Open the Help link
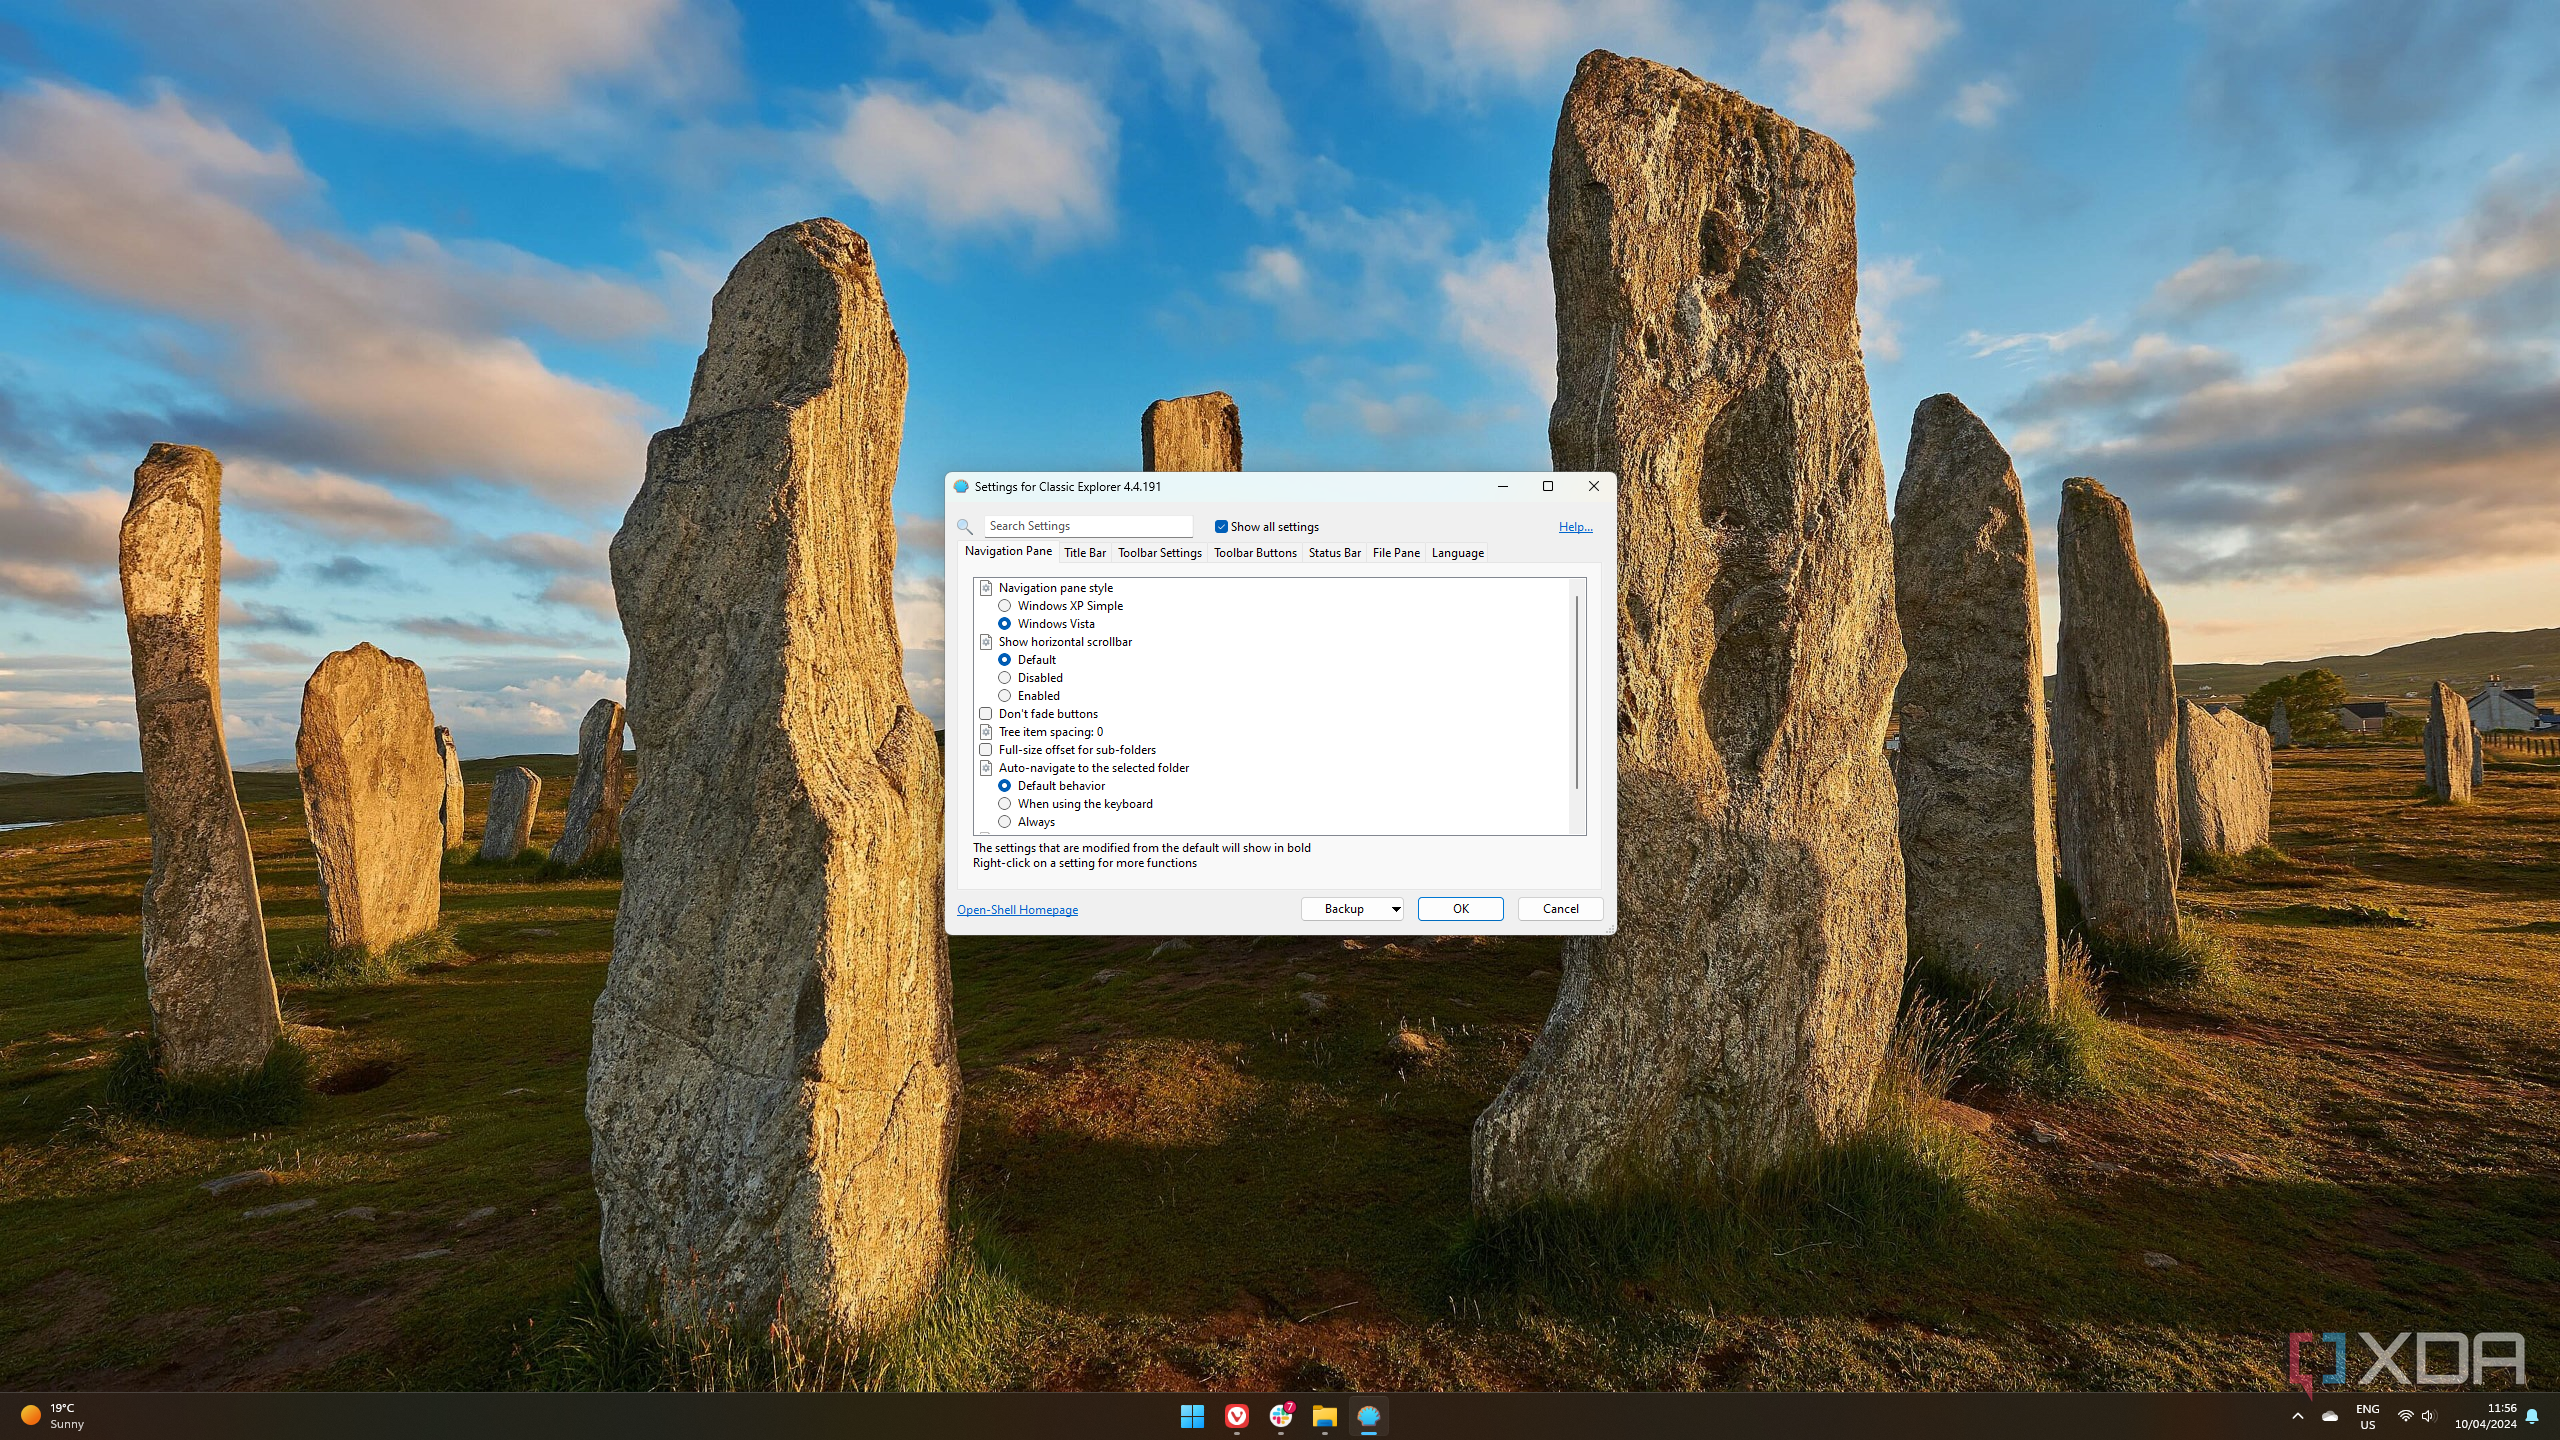The image size is (2560, 1440). pyautogui.click(x=1575, y=527)
